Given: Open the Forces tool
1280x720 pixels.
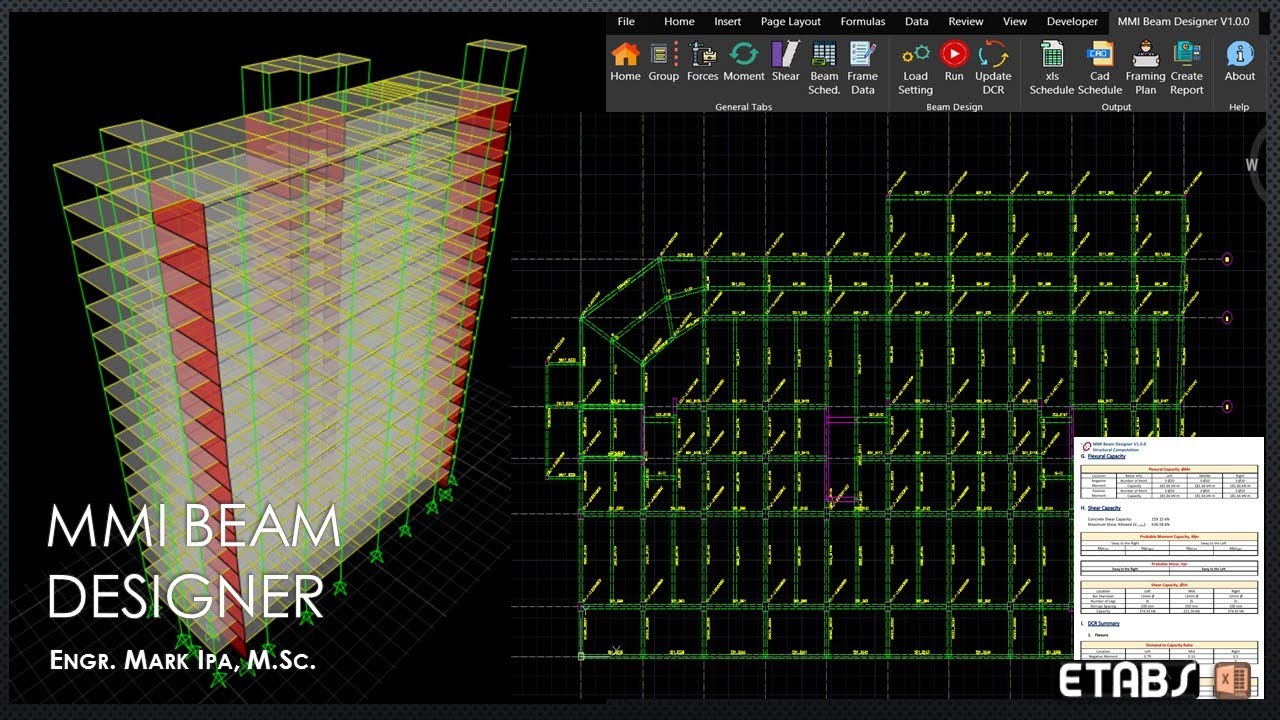Looking at the screenshot, I should [x=702, y=62].
